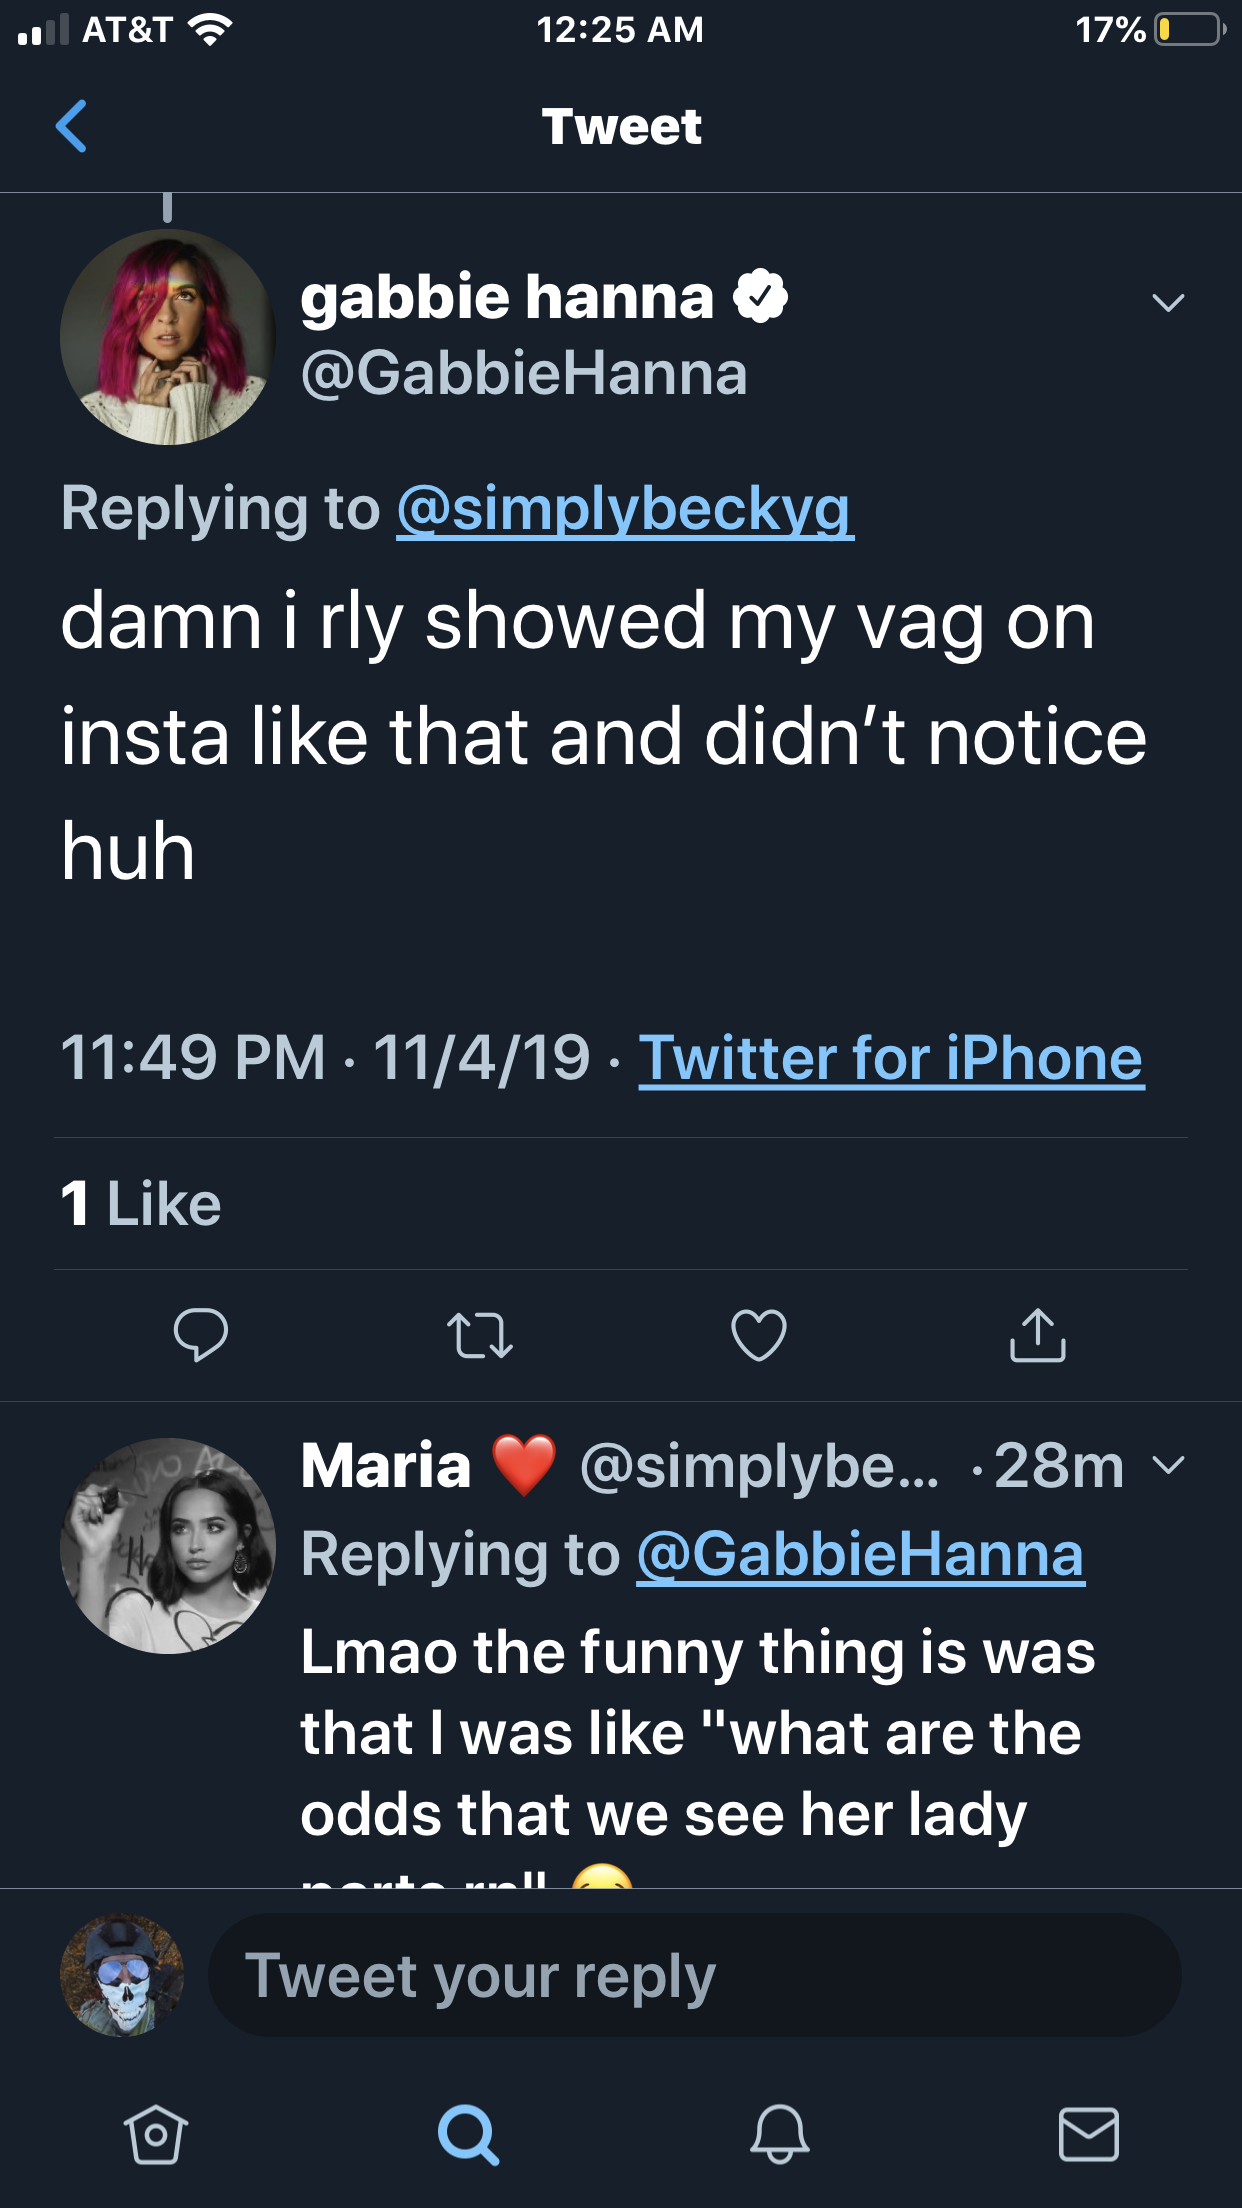Tap the back arrow to leave tweet
Screen dimensions: 1242x2208
[x=71, y=127]
